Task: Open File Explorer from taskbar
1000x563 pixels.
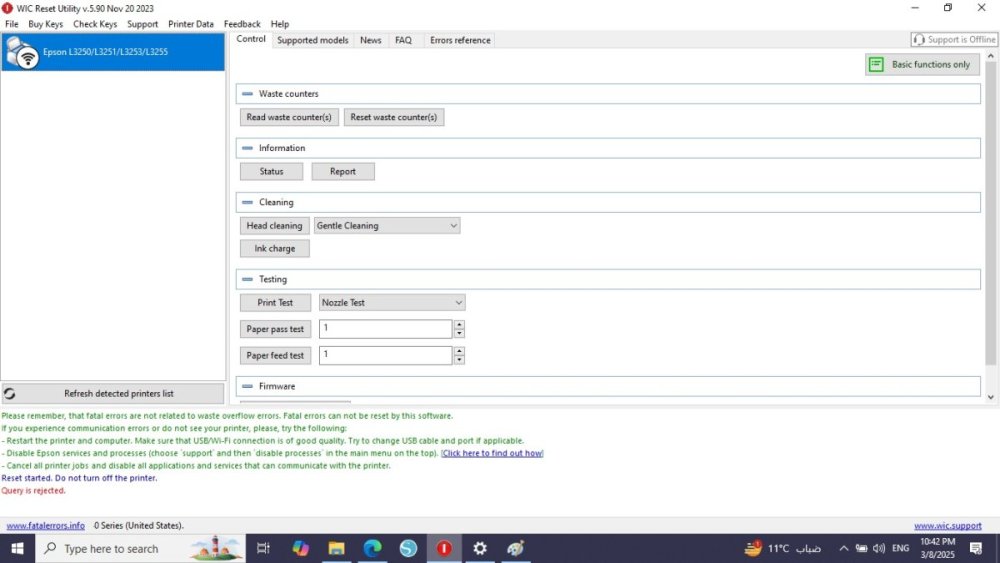Action: coord(336,548)
